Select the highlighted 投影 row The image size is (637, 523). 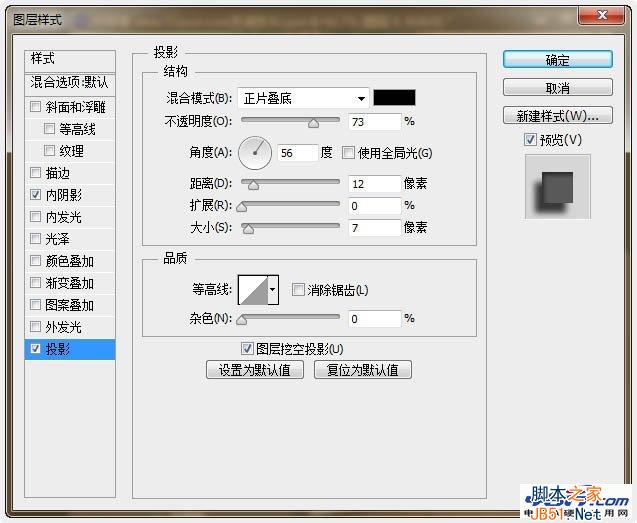click(70, 349)
